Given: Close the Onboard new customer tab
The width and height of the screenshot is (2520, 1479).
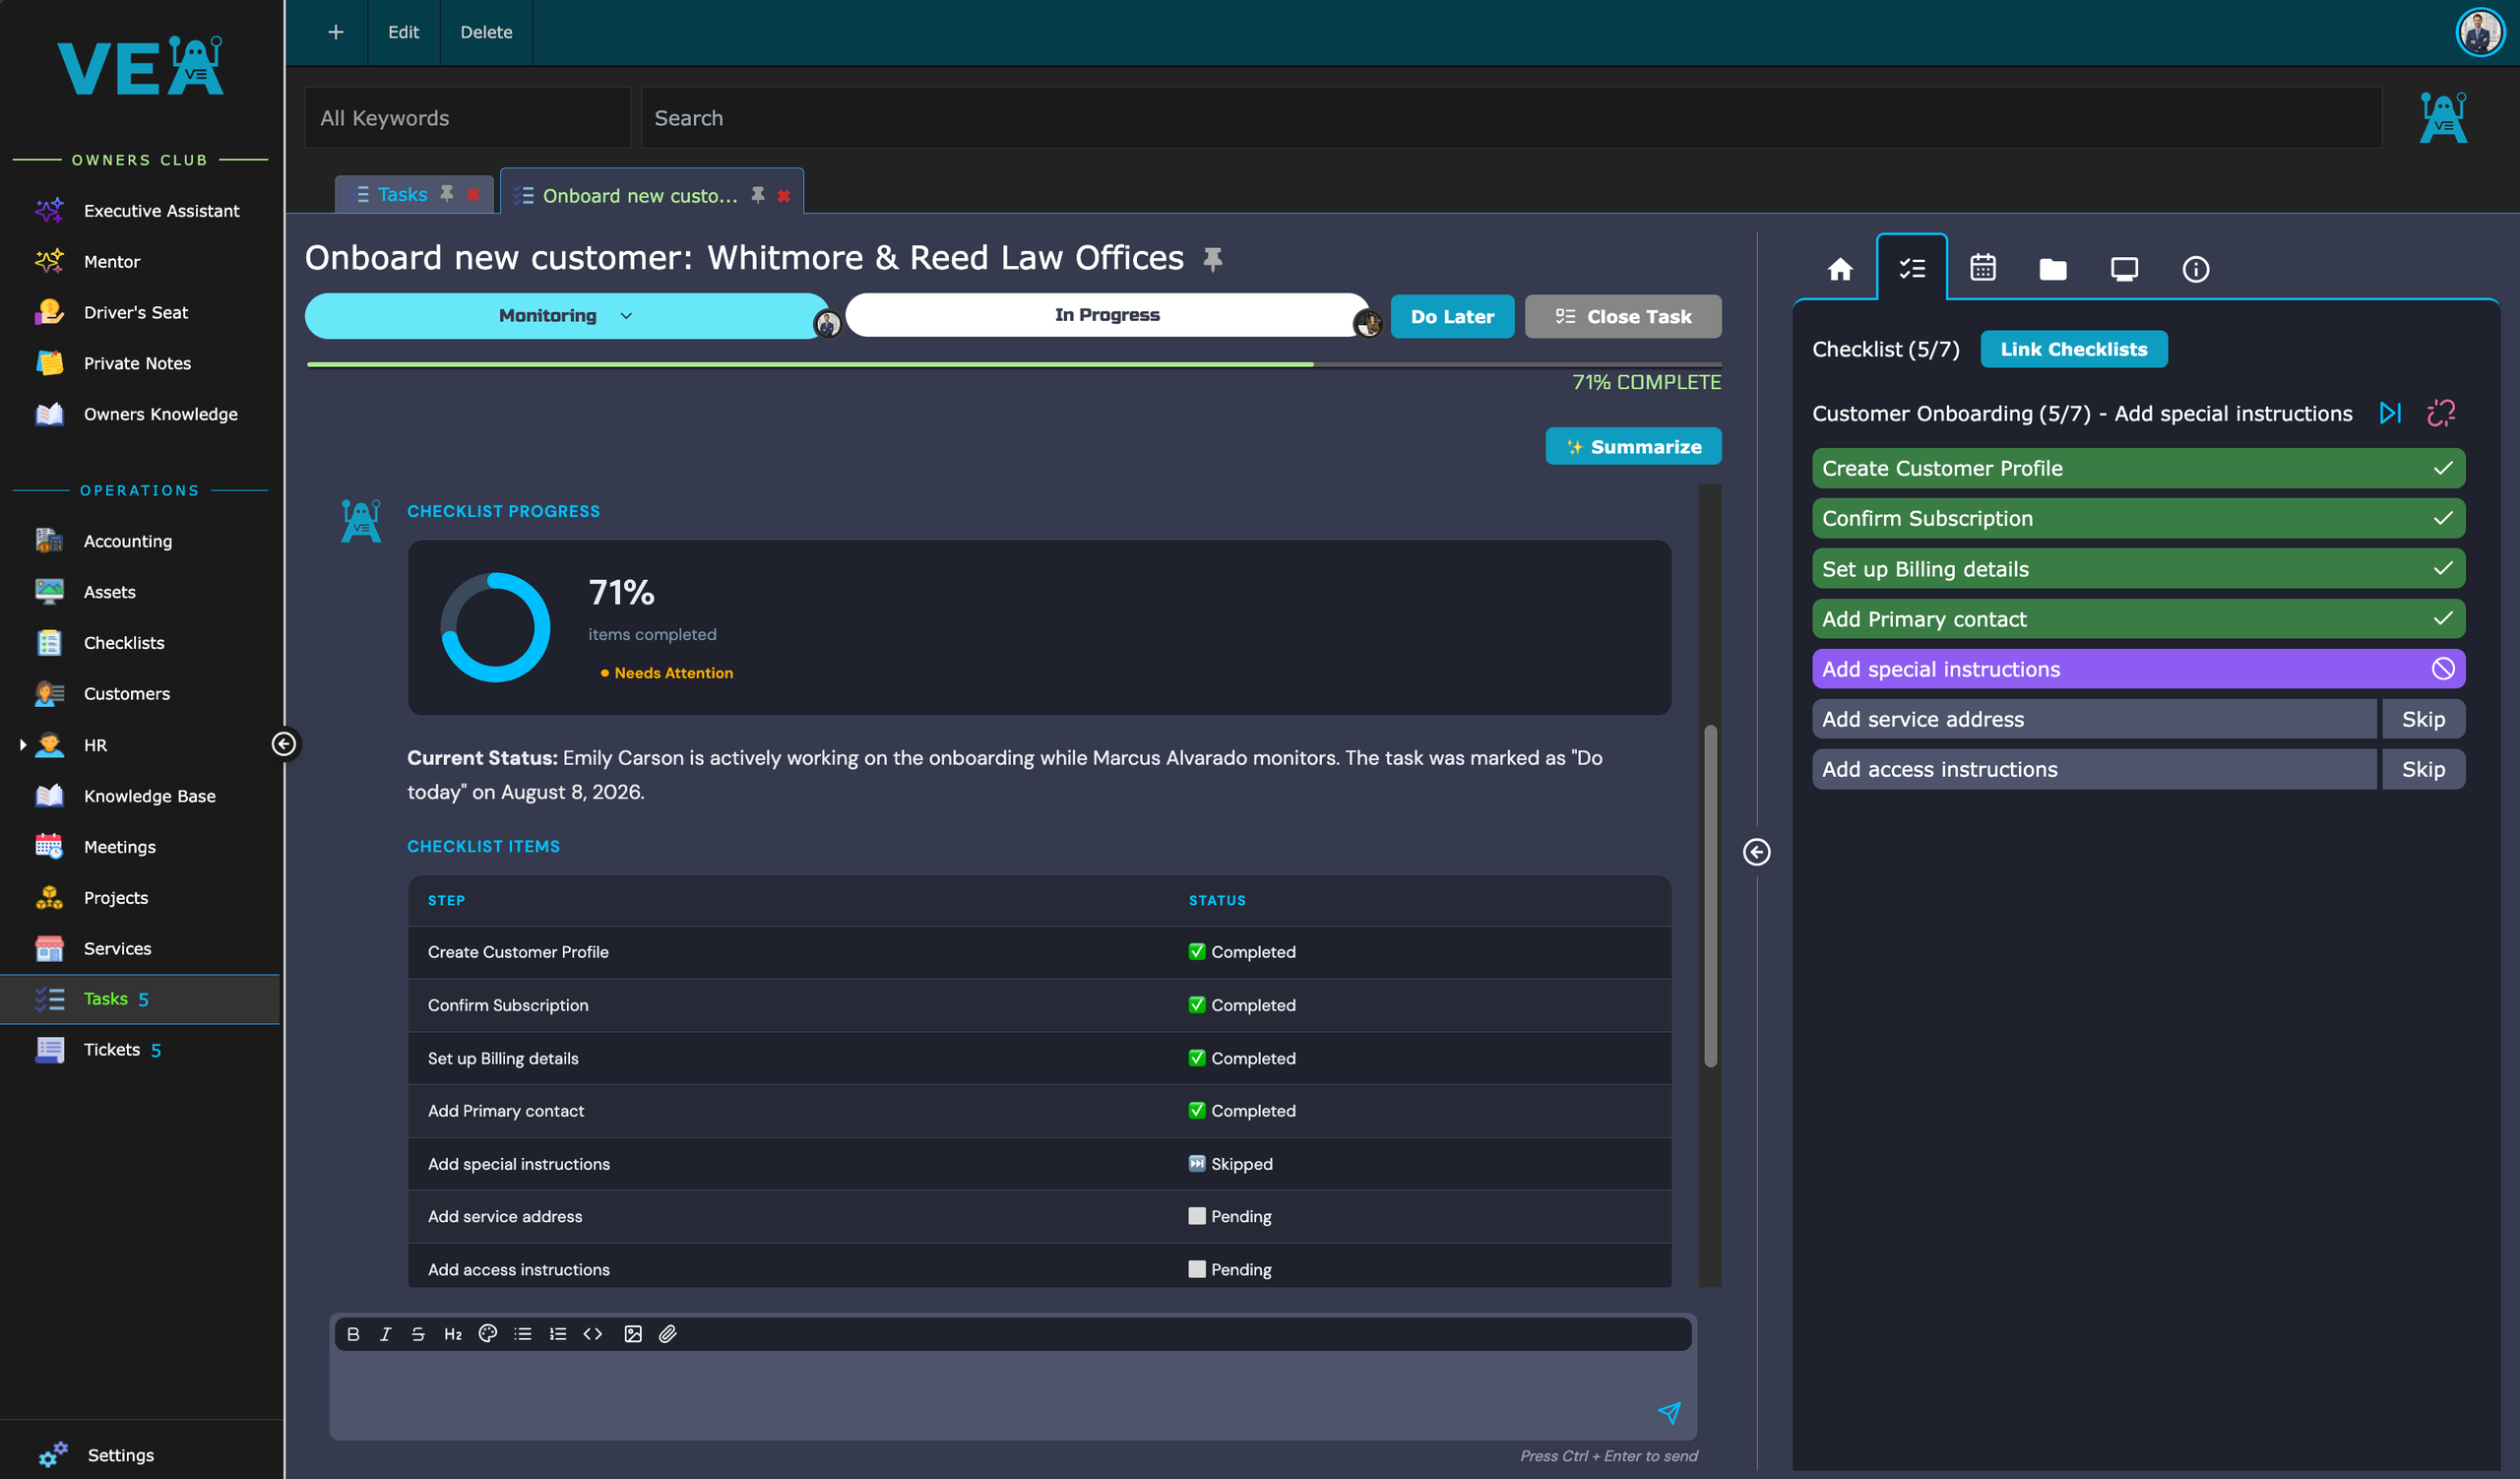Looking at the screenshot, I should pos(784,196).
